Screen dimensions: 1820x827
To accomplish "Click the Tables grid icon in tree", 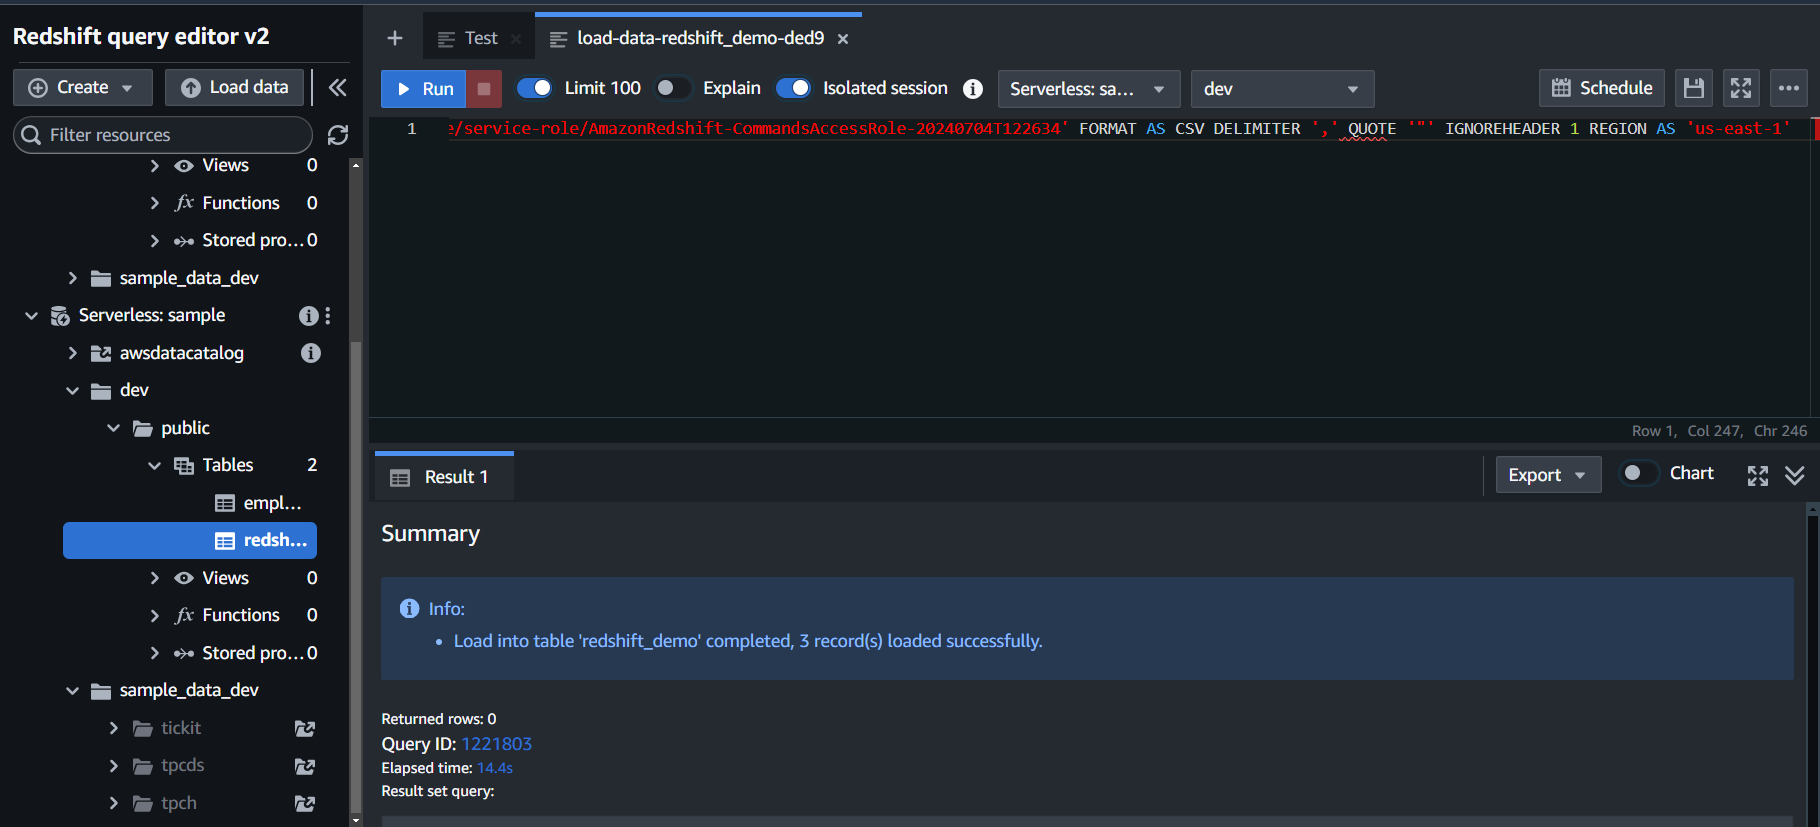I will 184,466.
